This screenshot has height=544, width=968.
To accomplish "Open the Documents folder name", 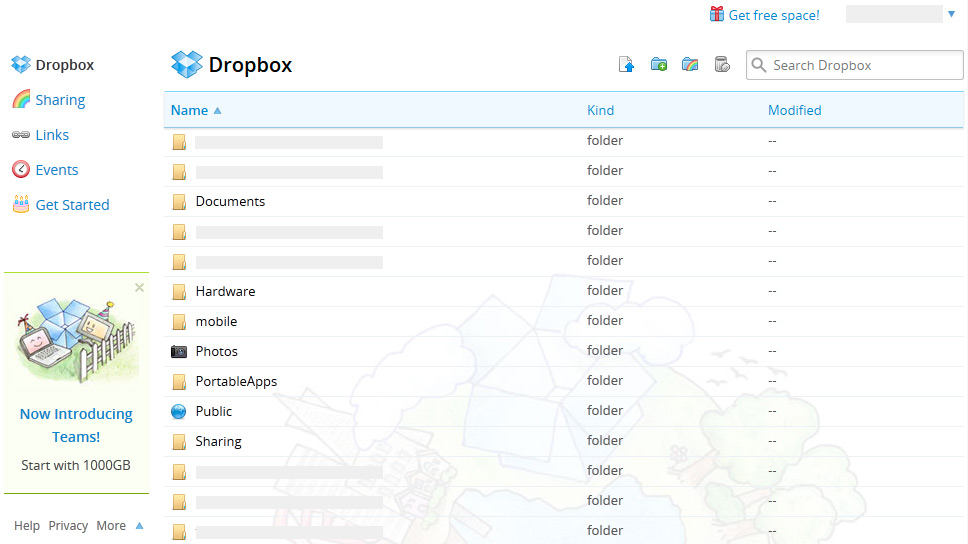I will (230, 201).
